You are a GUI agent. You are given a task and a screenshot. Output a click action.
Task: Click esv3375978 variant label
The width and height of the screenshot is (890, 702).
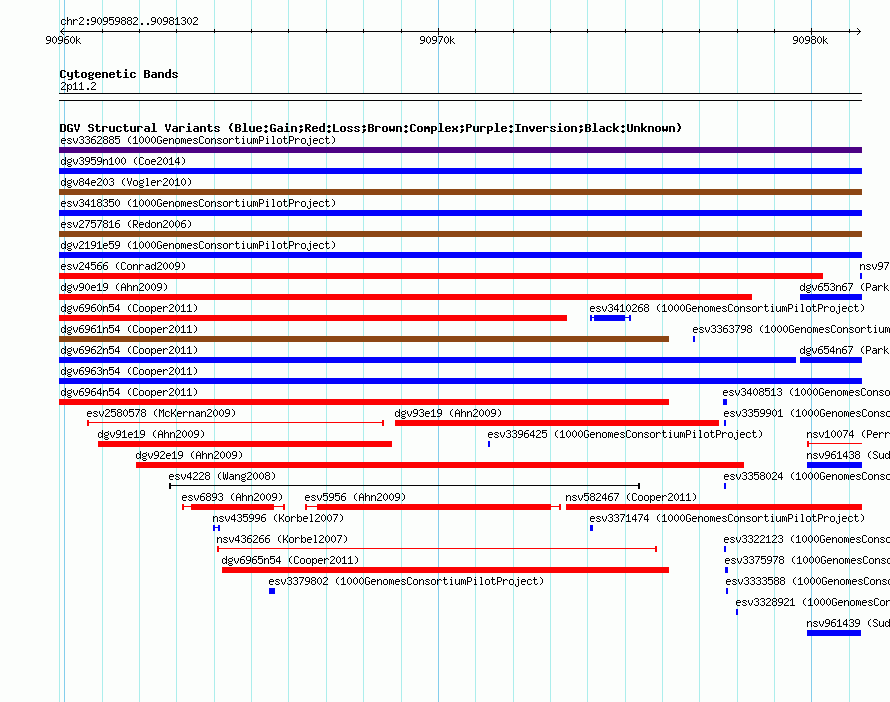(x=807, y=560)
